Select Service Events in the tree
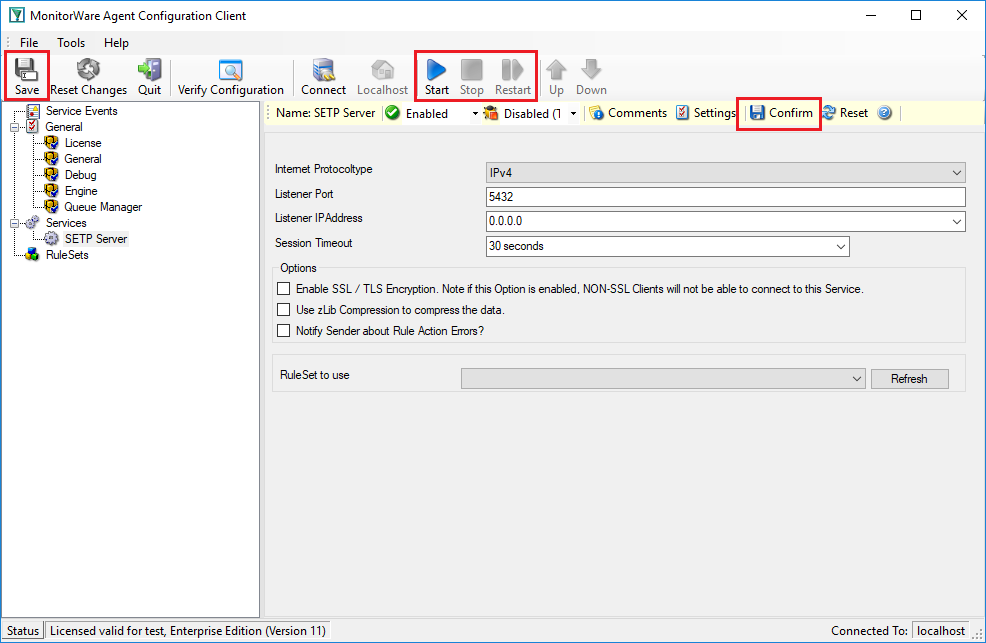The width and height of the screenshot is (986, 643). (82, 111)
